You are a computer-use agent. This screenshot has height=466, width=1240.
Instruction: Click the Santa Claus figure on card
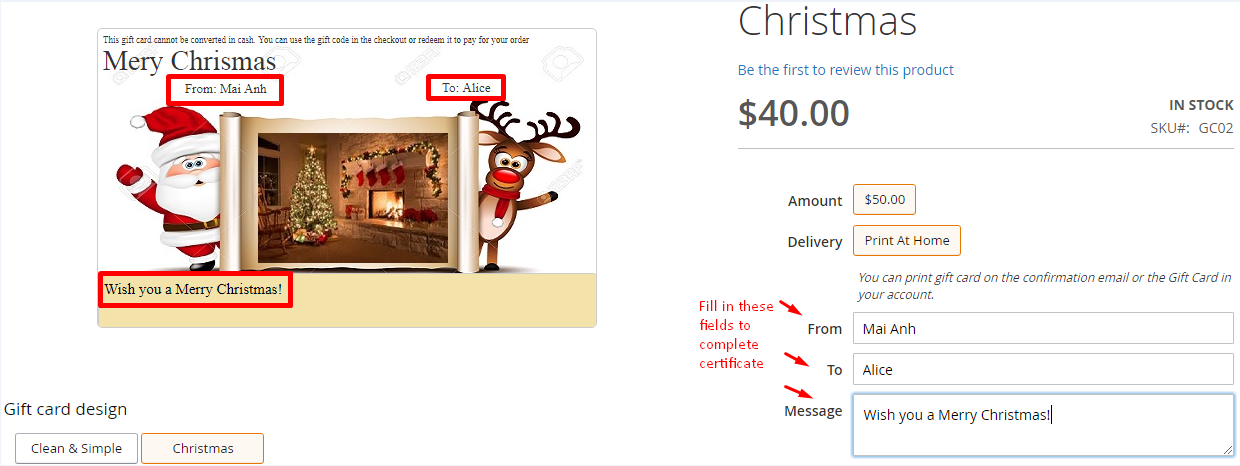pos(170,190)
